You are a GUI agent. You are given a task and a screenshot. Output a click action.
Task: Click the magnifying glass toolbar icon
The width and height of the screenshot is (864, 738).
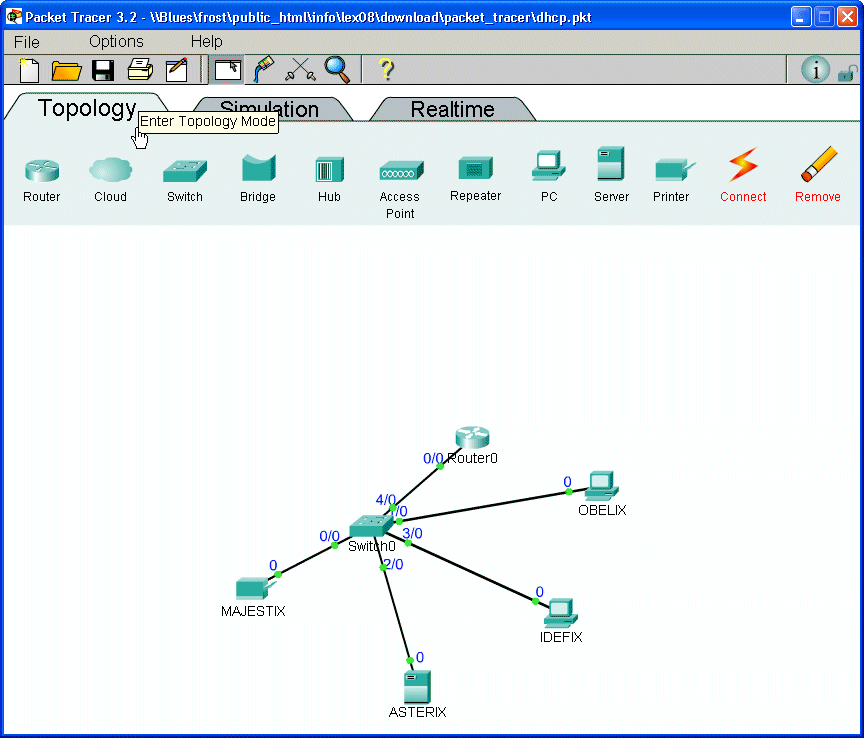point(337,70)
